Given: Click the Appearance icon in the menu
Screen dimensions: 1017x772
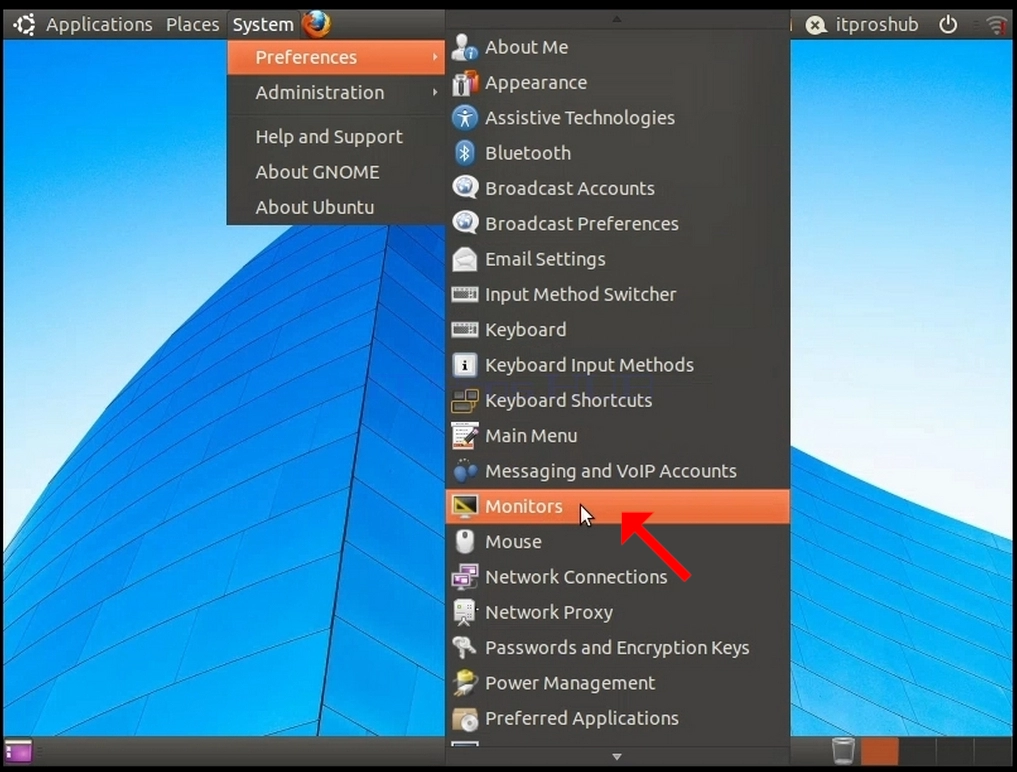Looking at the screenshot, I should coord(464,83).
